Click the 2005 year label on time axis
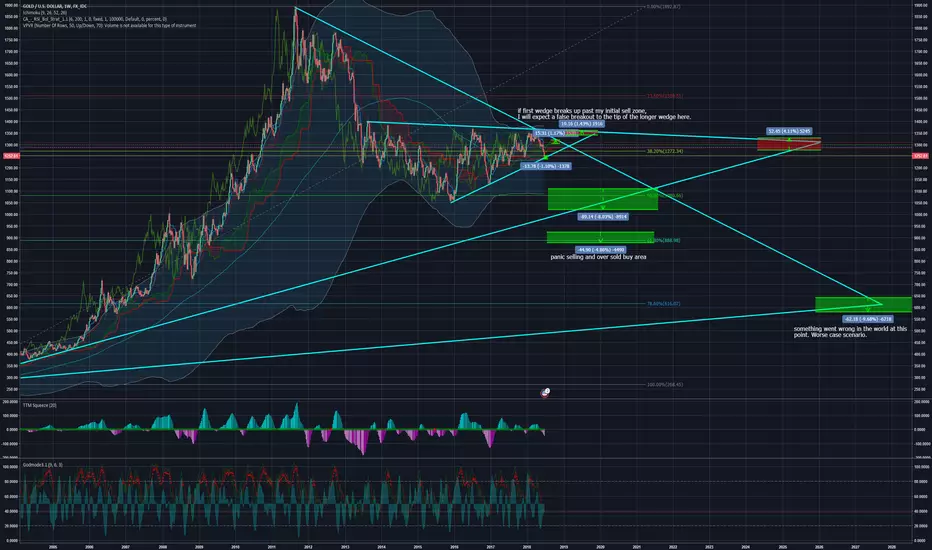The image size is (932, 550). pos(53,546)
